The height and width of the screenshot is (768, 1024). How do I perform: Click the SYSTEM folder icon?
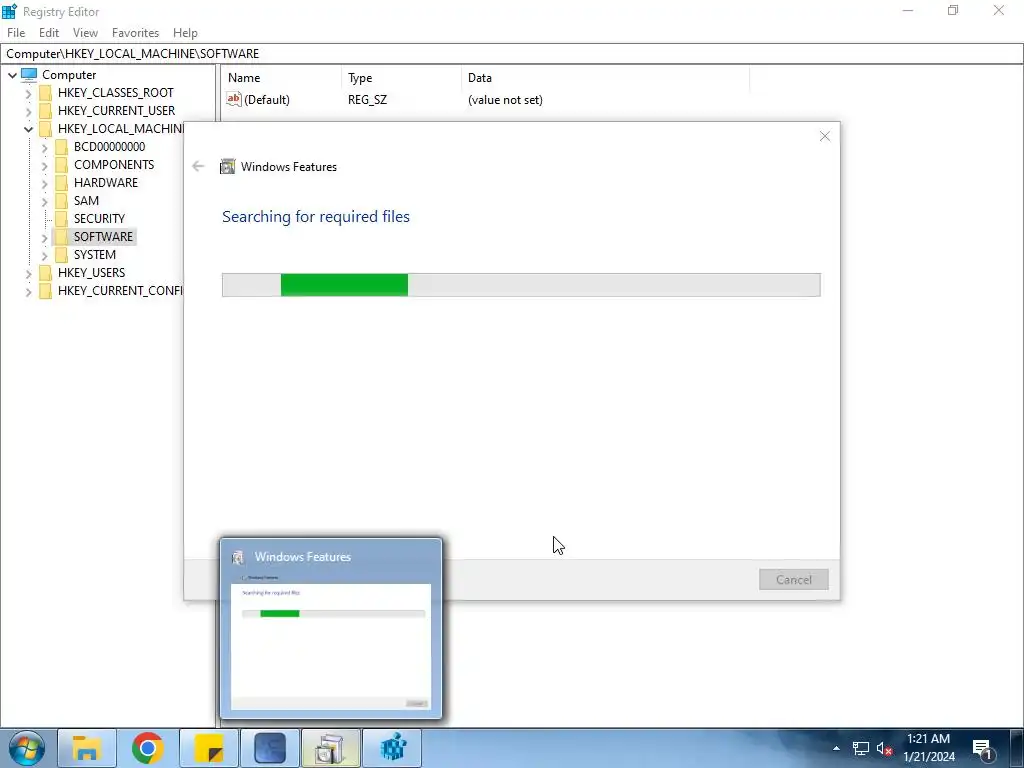click(x=61, y=254)
